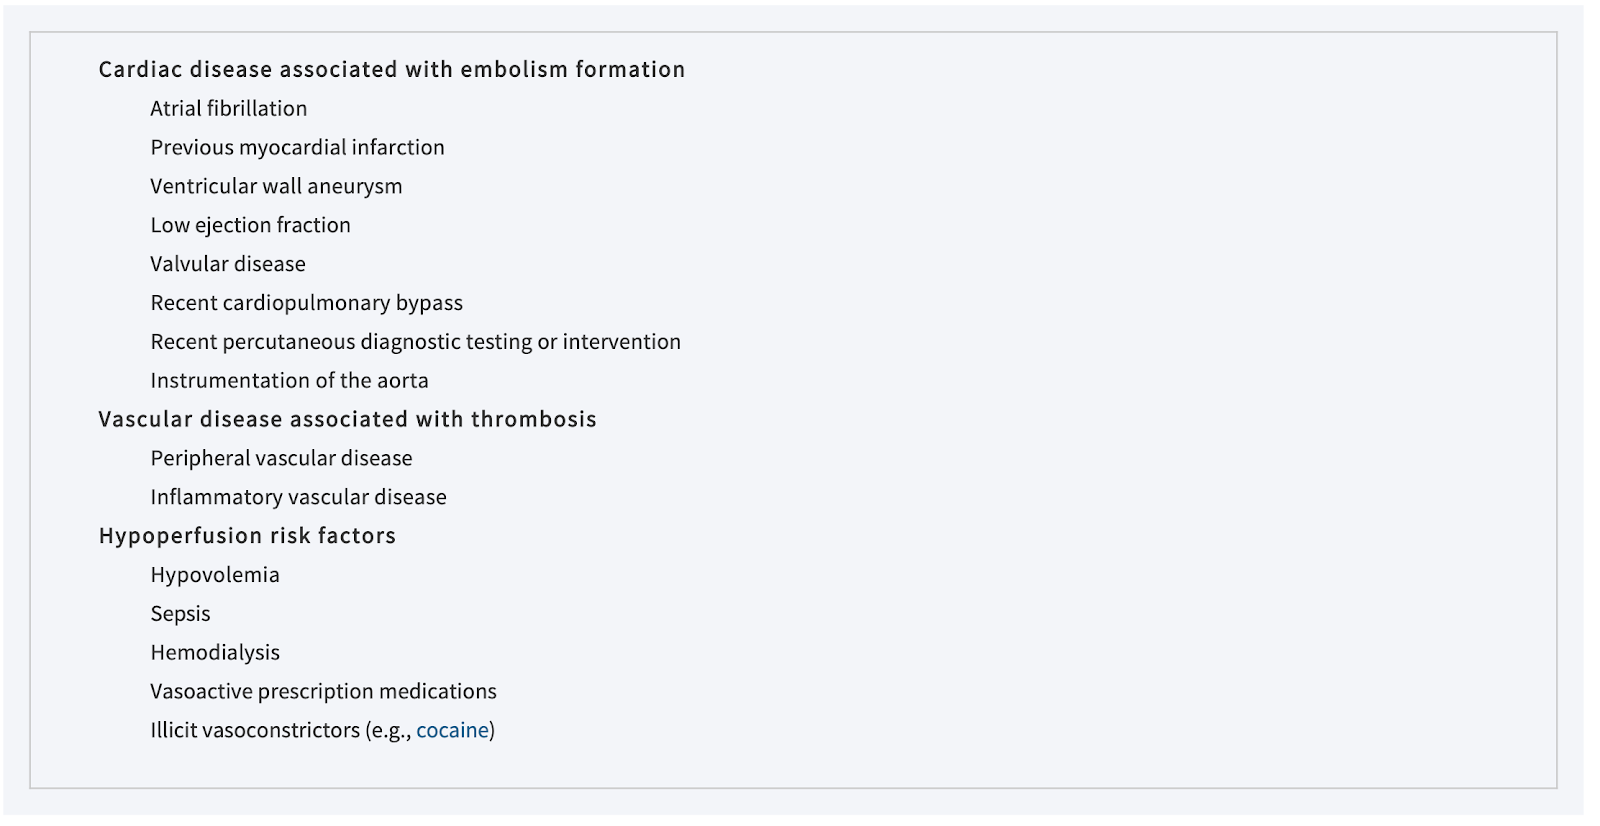Select the Valvular disease entry
Viewport: 1600px width, 826px height.
[228, 264]
